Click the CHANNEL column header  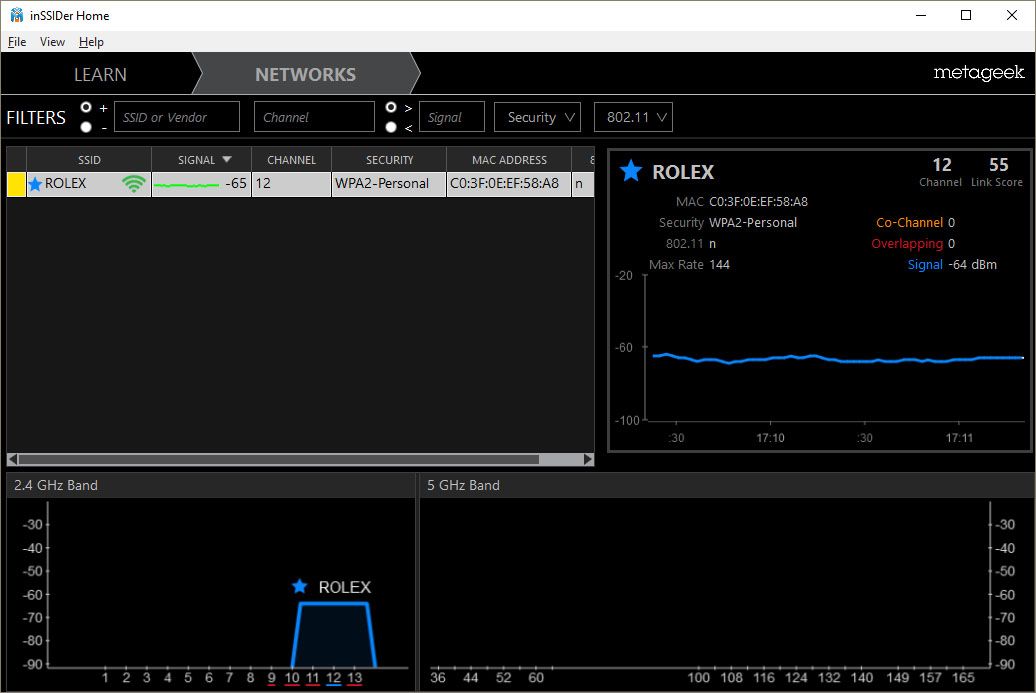(x=291, y=160)
